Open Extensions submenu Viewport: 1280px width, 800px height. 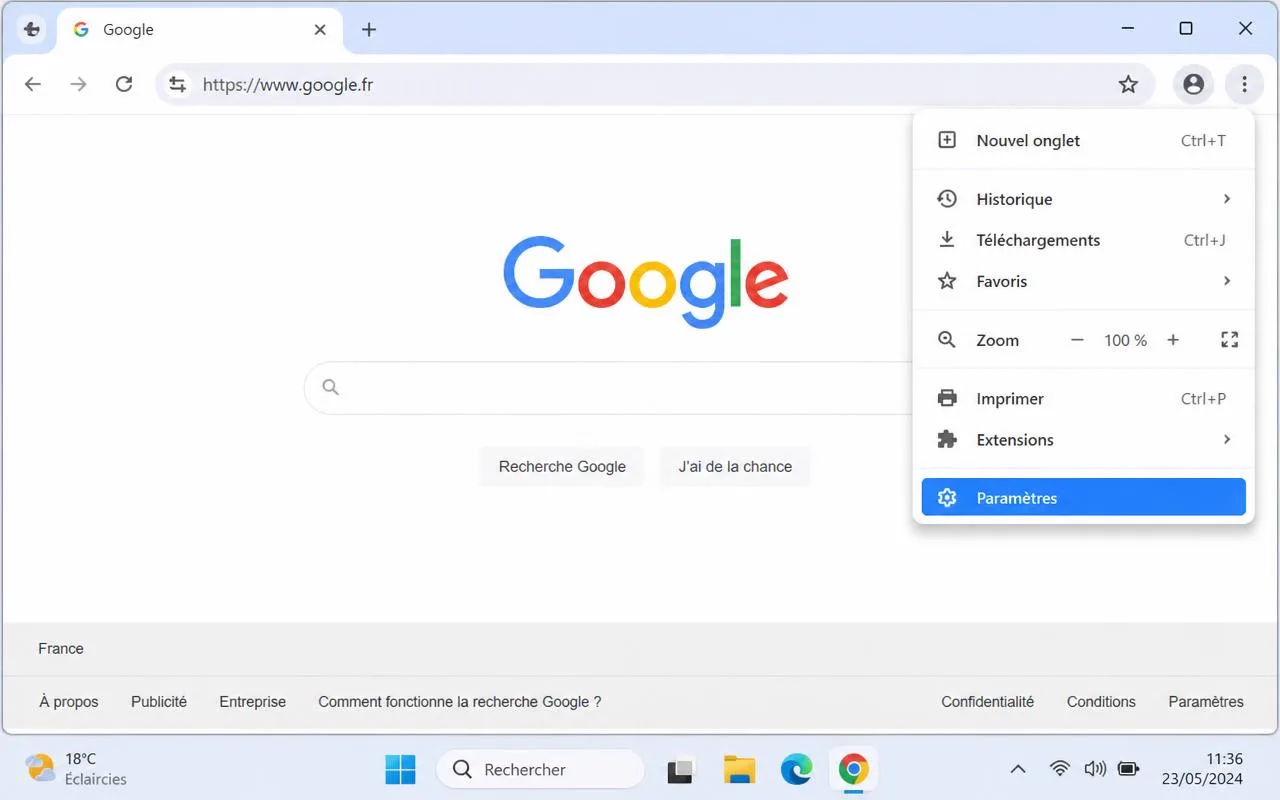point(1083,440)
